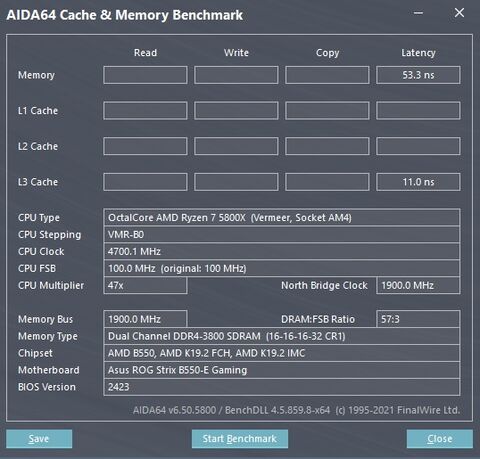Click the CPU Multiplier label
The height and width of the screenshot is (459, 480).
pos(51,285)
